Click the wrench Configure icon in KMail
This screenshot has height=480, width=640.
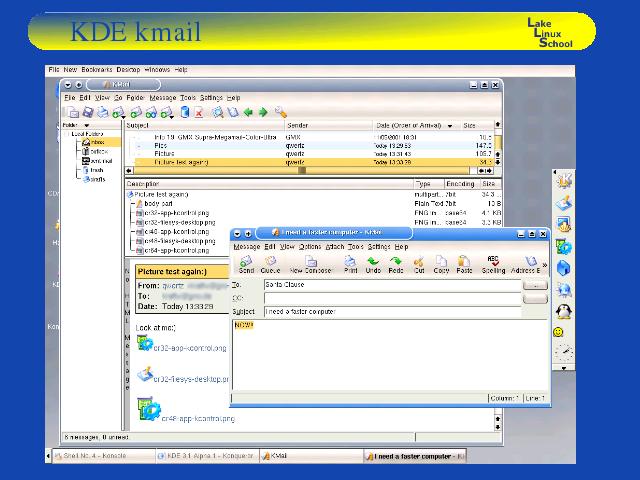pos(281,112)
